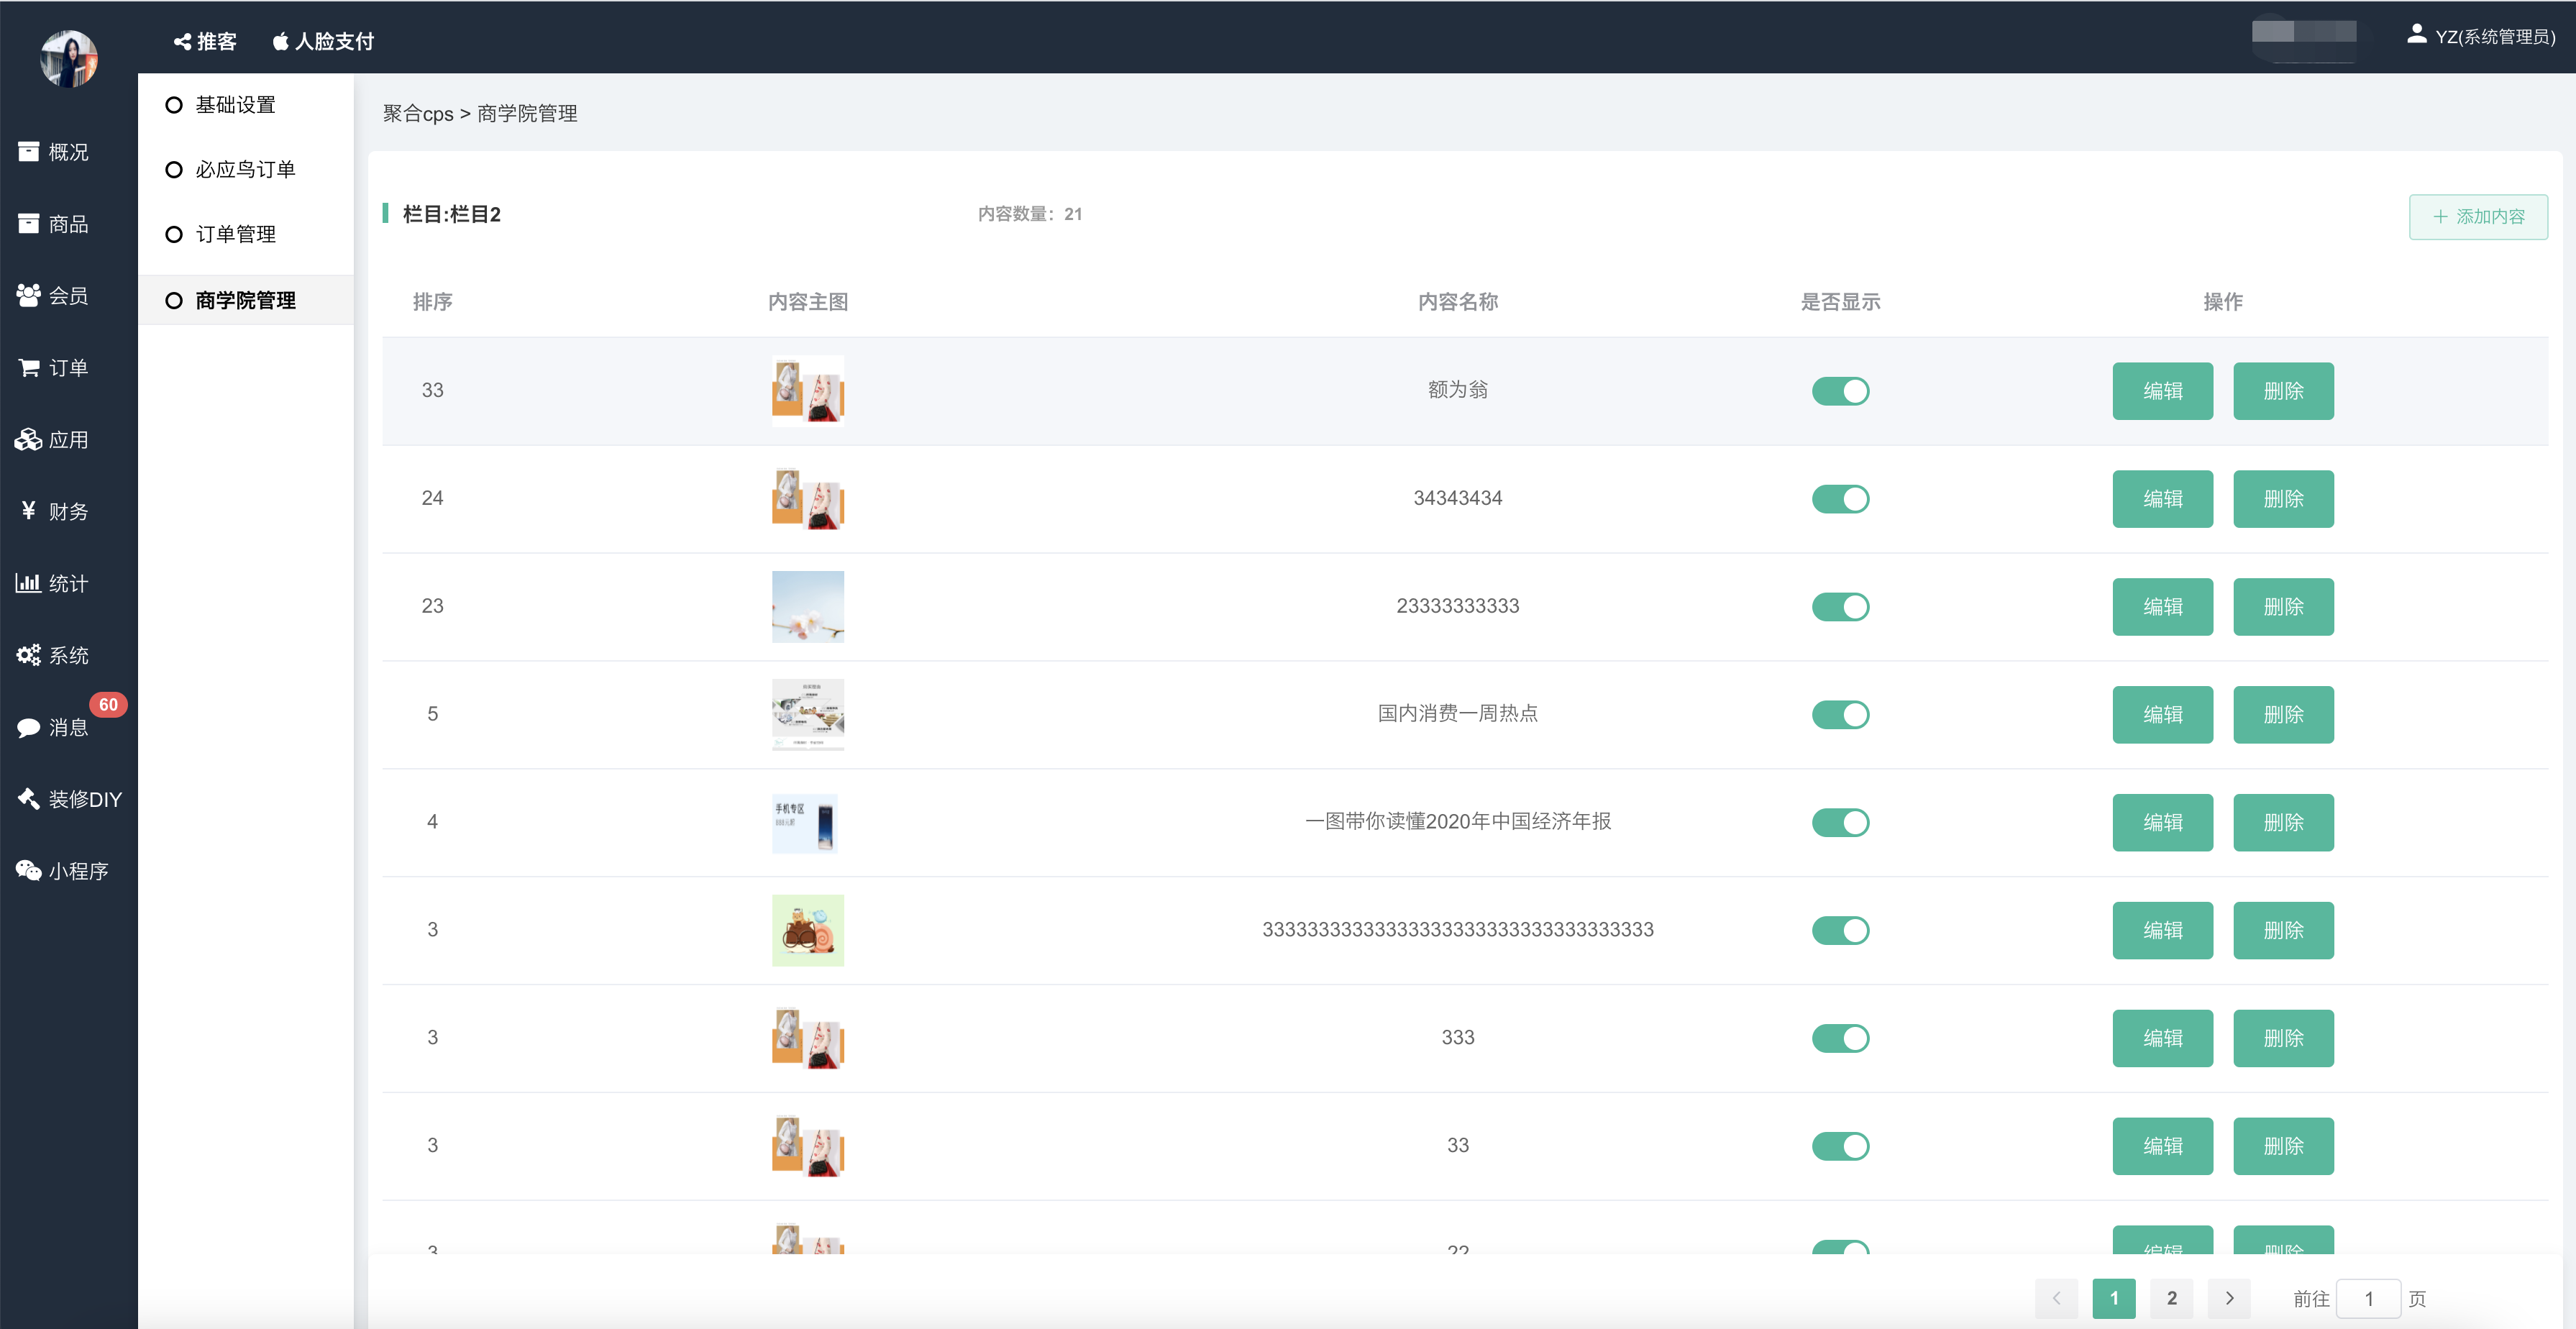2576x1329 pixels.
Task: Open the 订单管理 submenu item
Action: [x=235, y=235]
